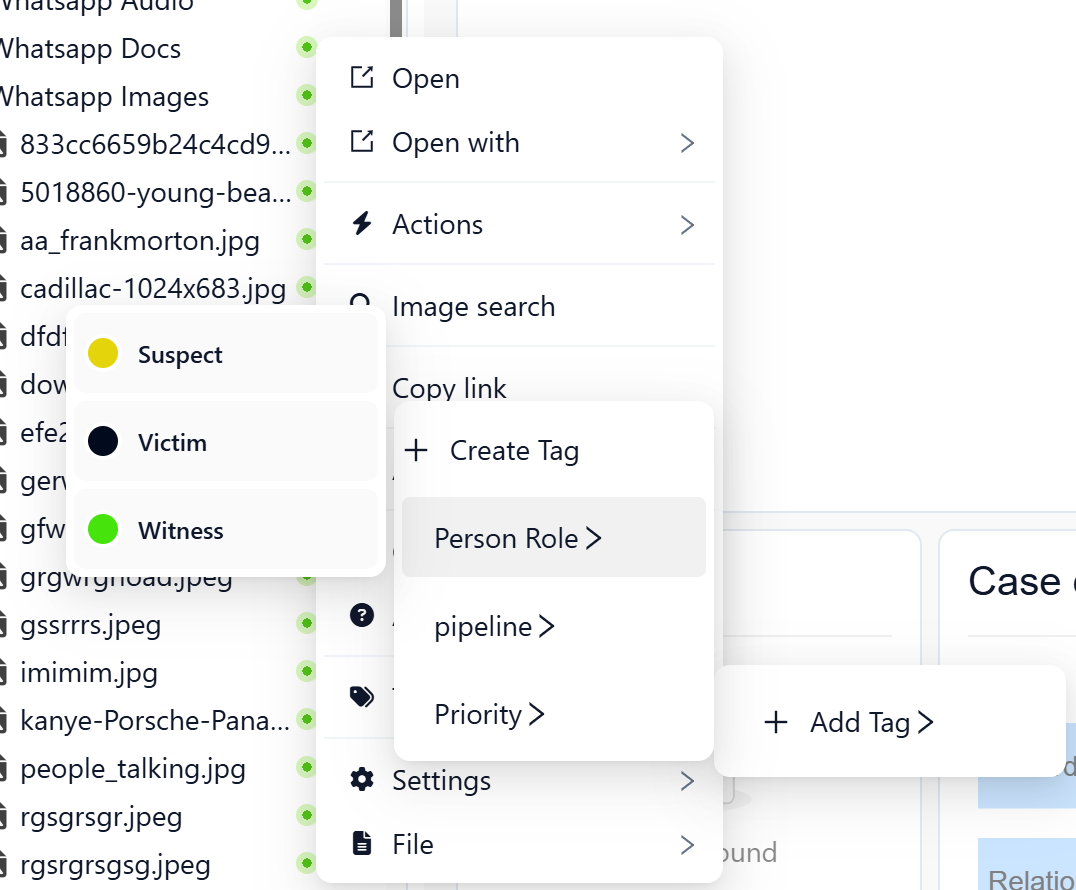Click the plus icon beside Create Tag
Viewport: 1076px width, 890px height.
416,451
